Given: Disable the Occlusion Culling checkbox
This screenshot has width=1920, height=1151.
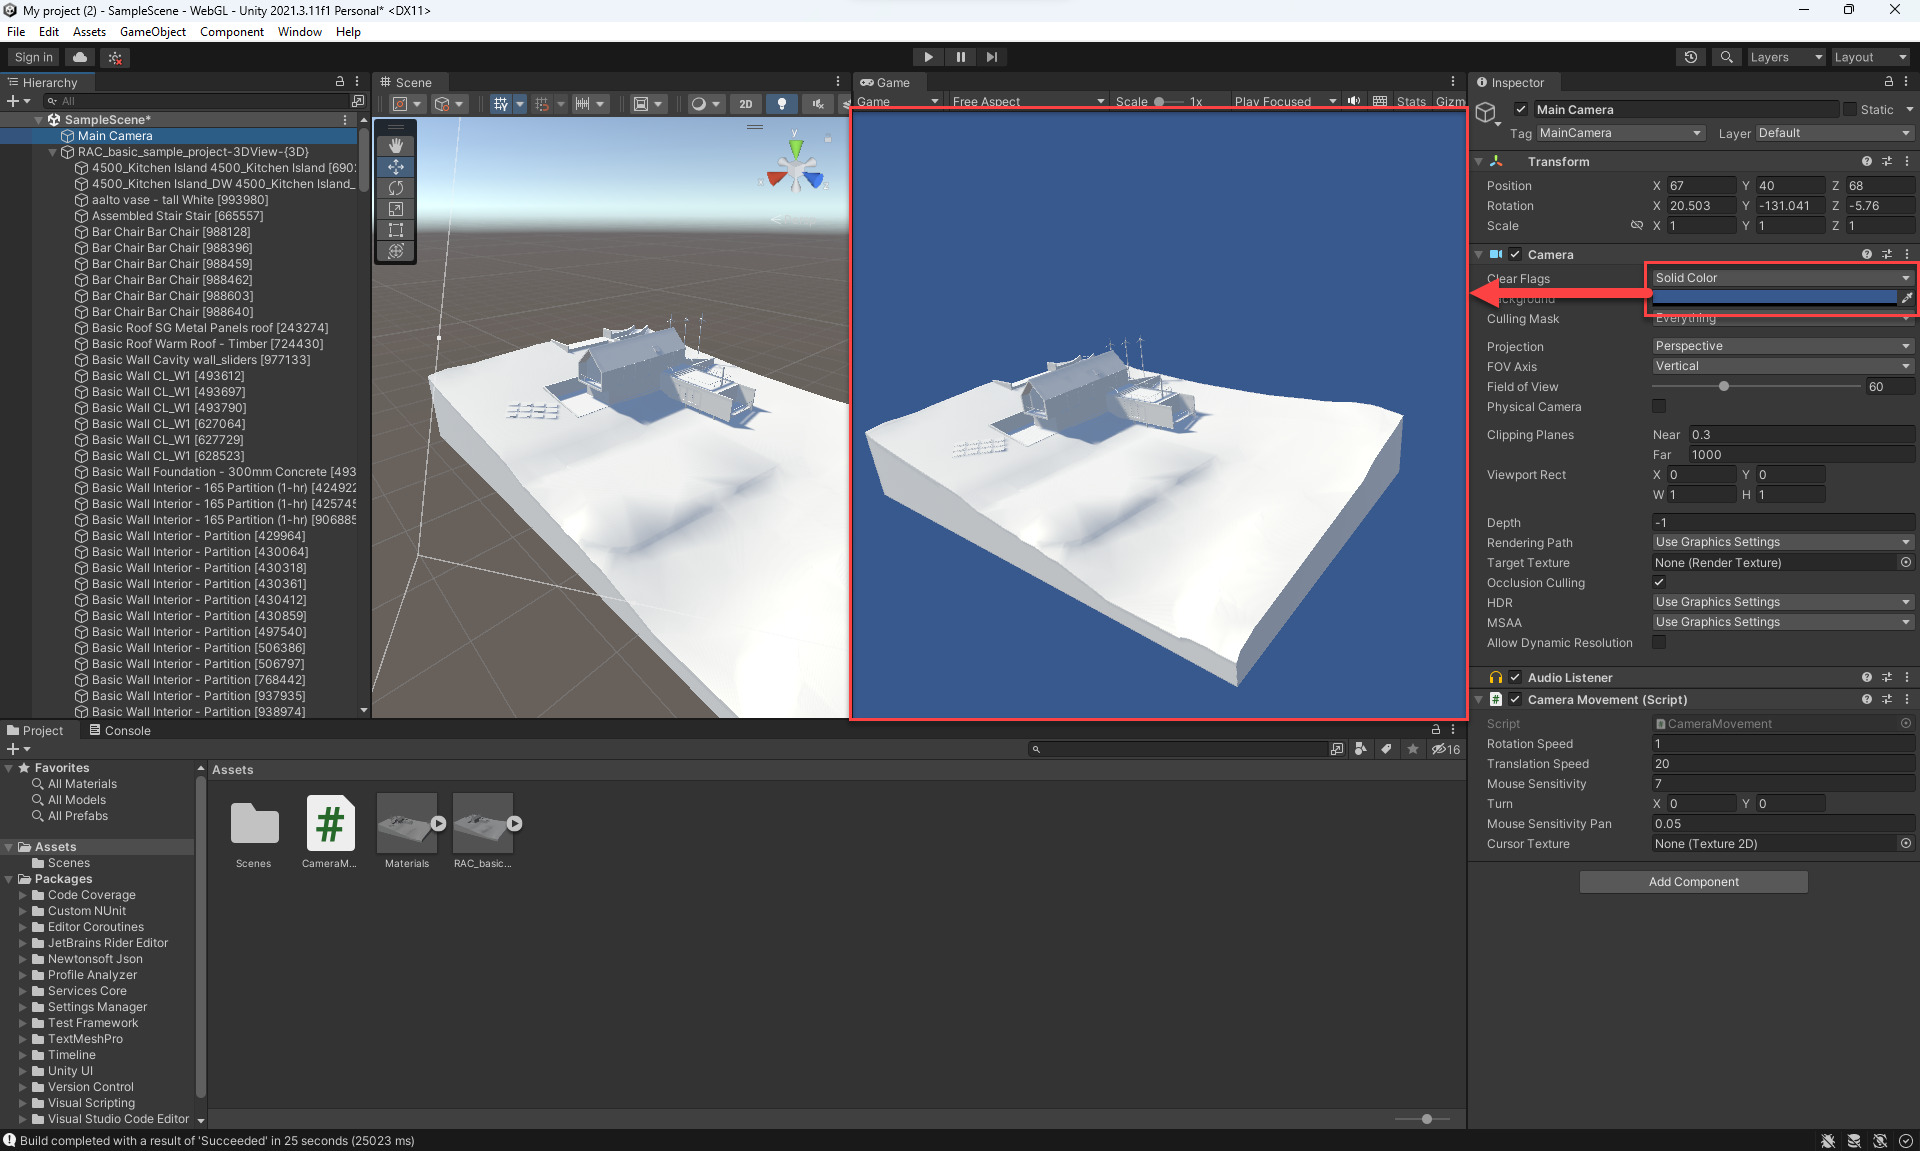Looking at the screenshot, I should pyautogui.click(x=1659, y=582).
